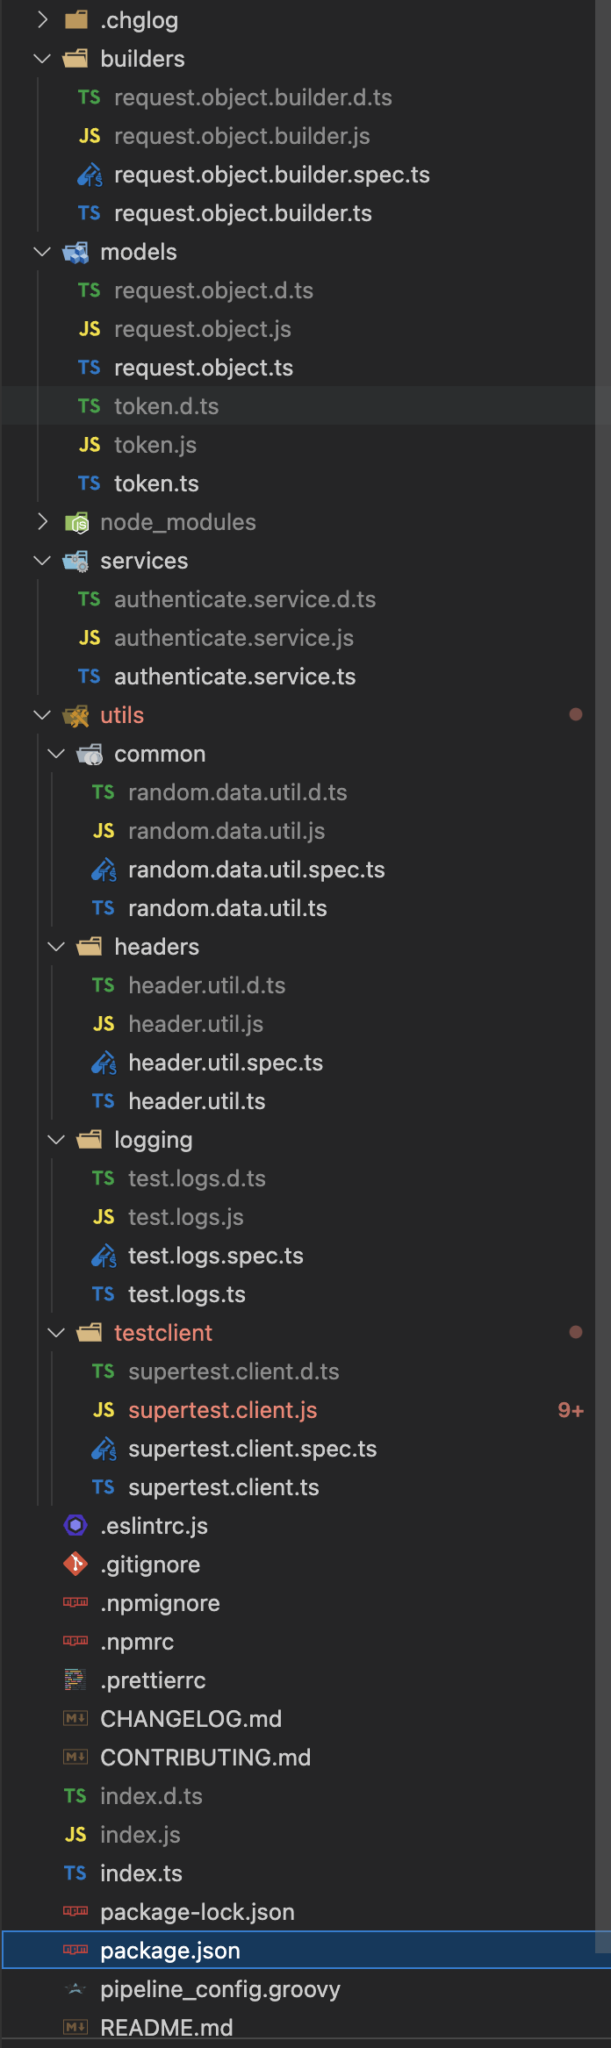Click the TS icon beside authenticate.service.ts
611x2048 pixels.
[x=89, y=677]
